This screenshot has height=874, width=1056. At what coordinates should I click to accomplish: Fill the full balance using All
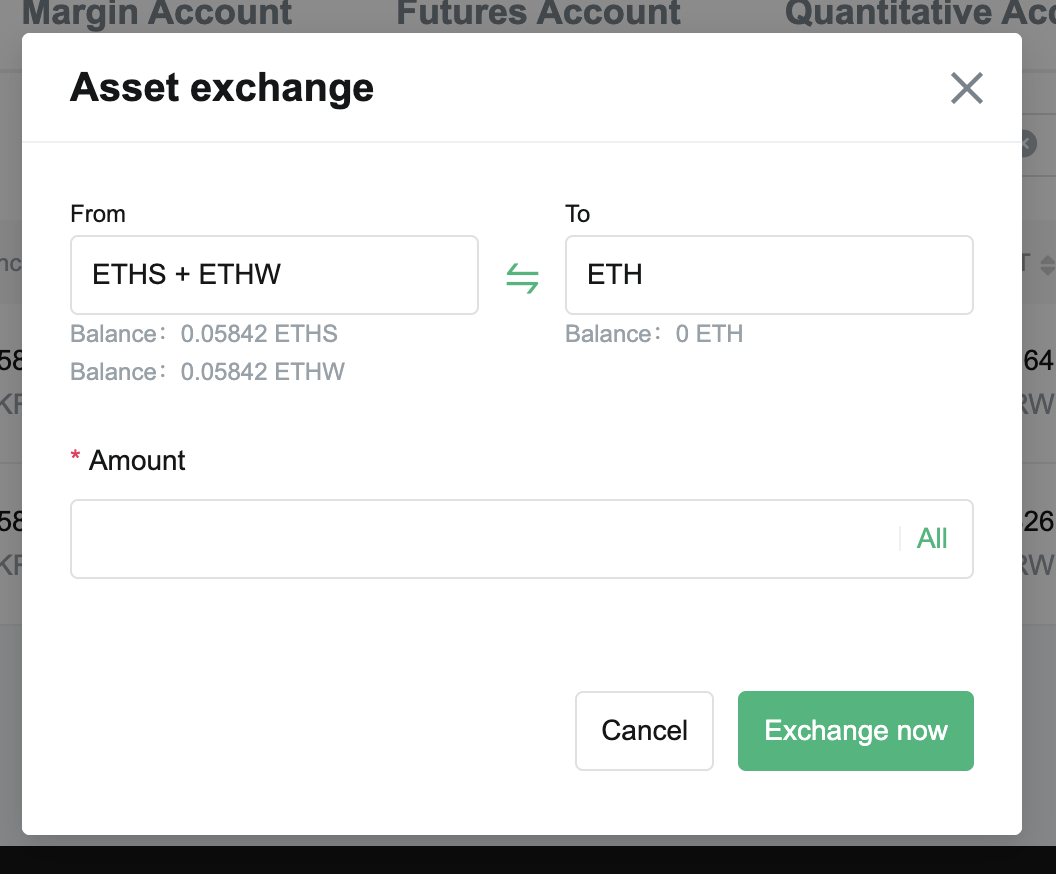(x=931, y=539)
